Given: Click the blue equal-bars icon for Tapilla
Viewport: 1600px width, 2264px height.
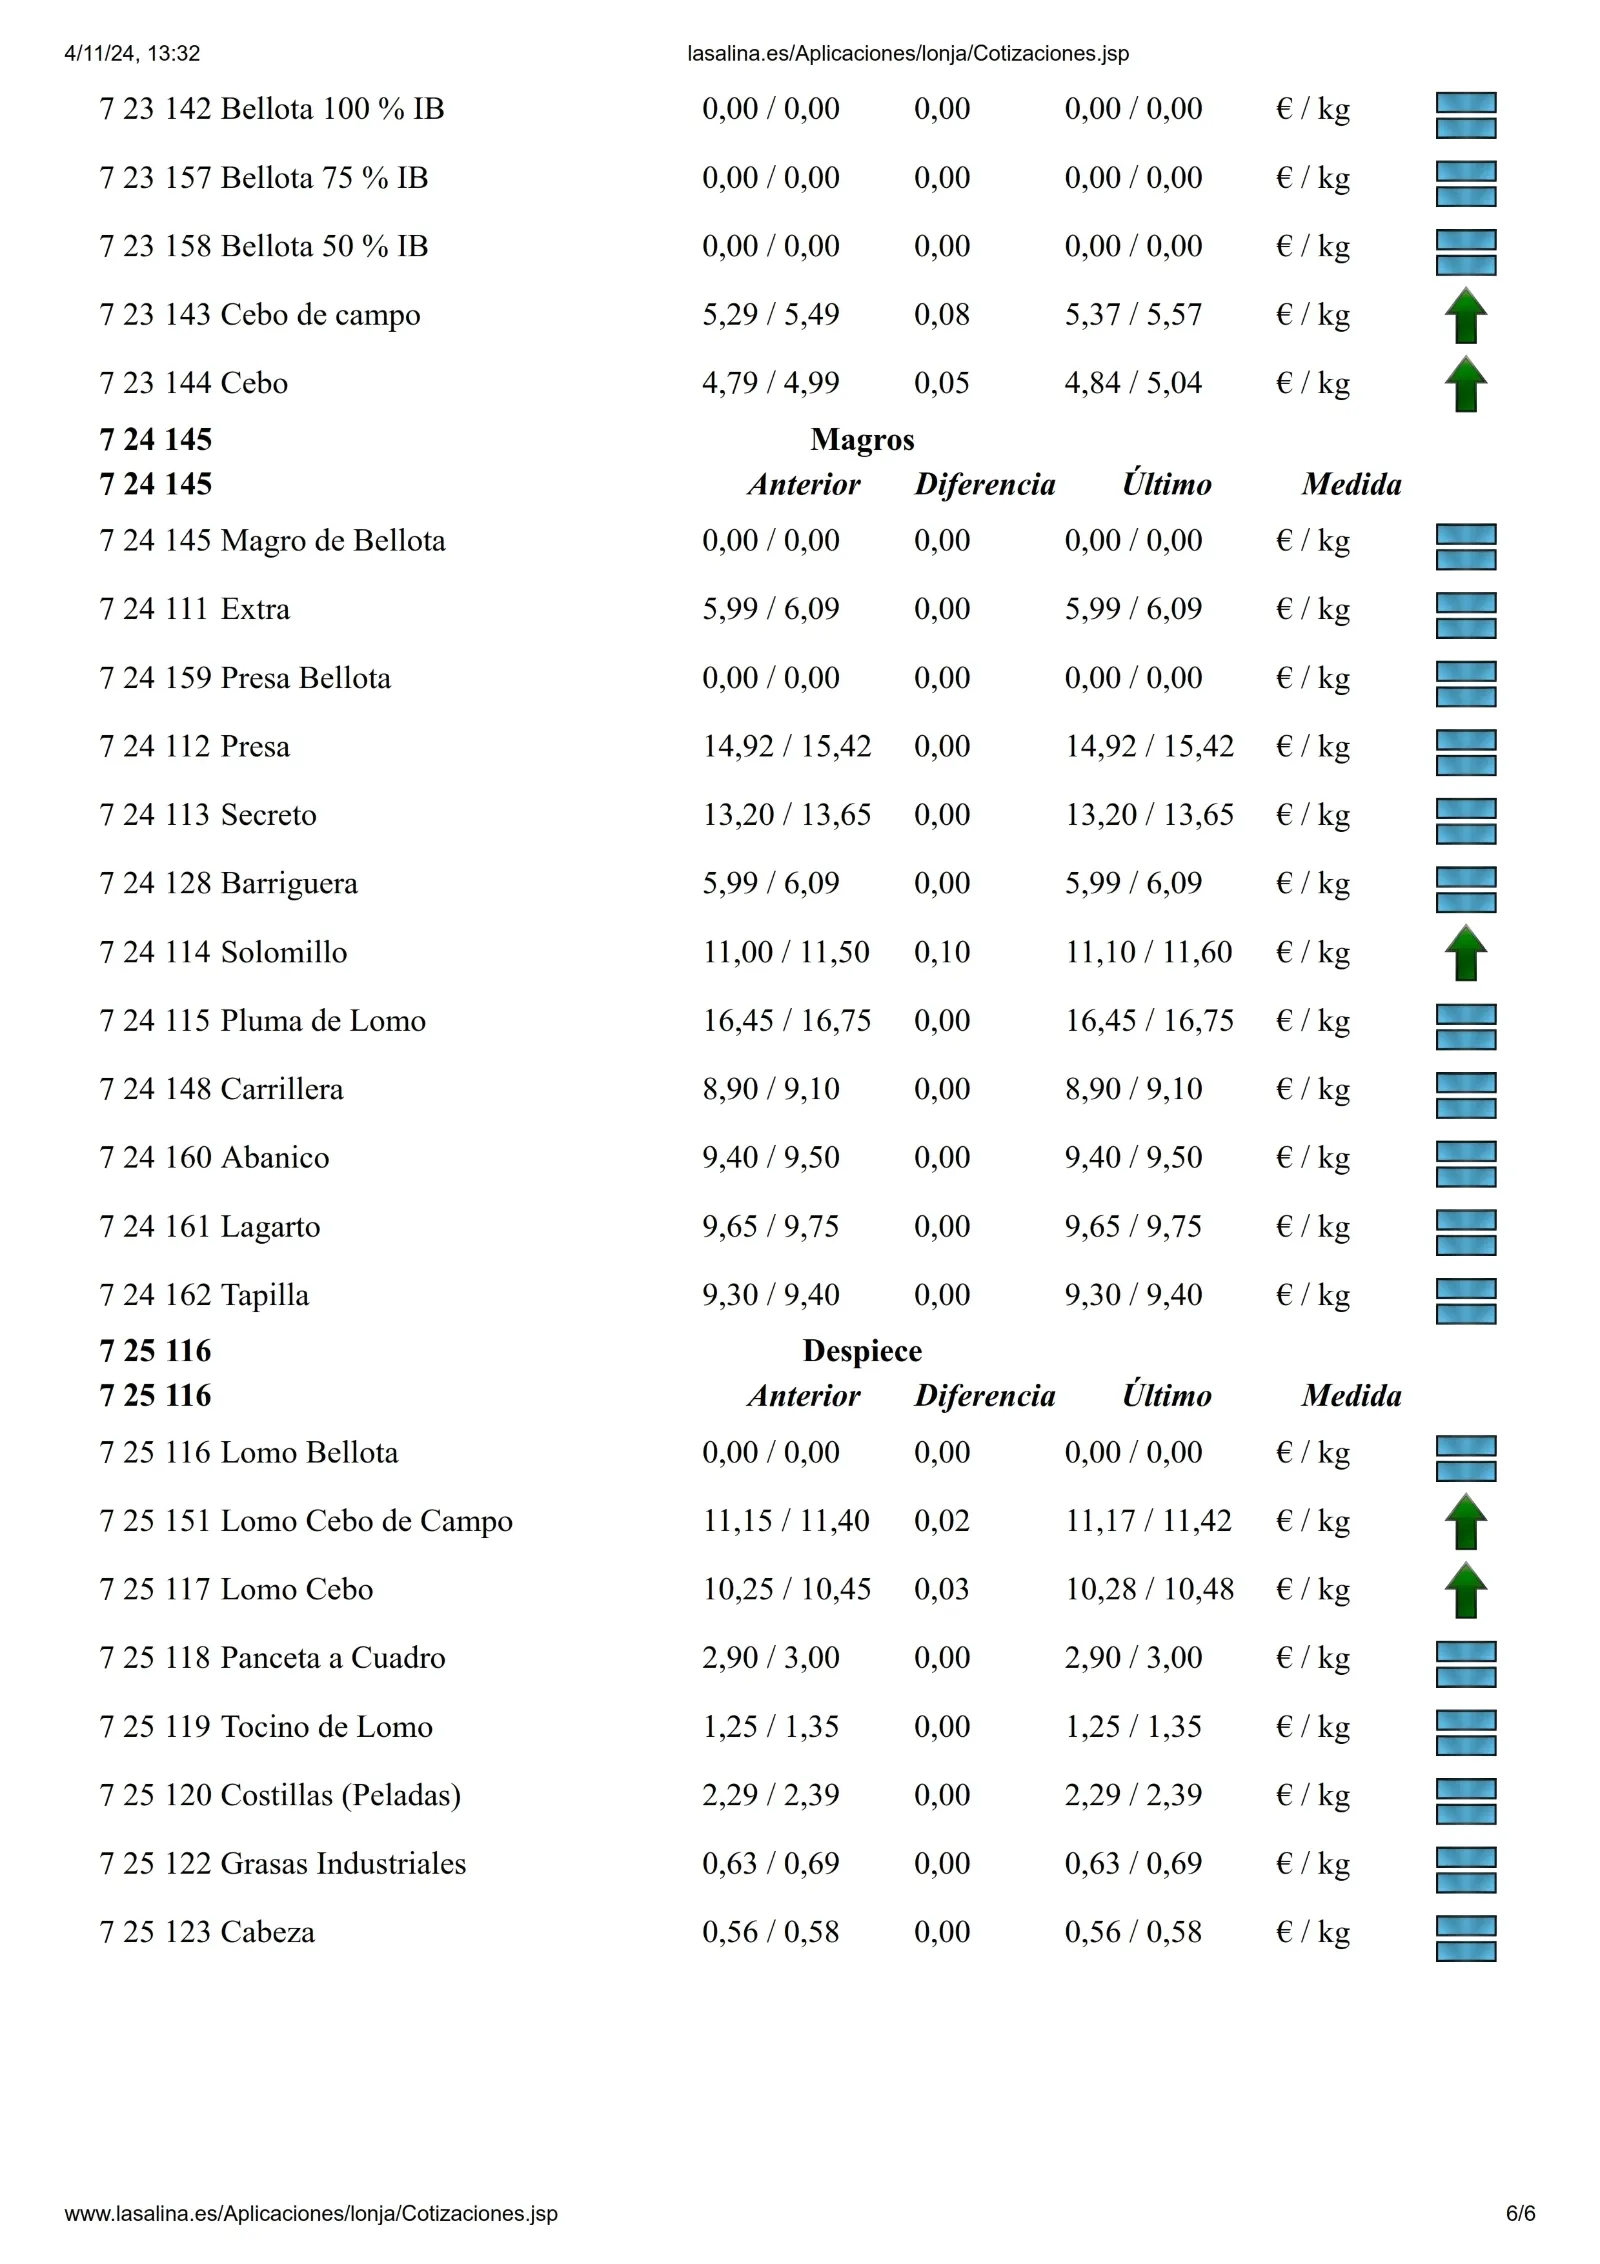Looking at the screenshot, I should [x=1466, y=1301].
